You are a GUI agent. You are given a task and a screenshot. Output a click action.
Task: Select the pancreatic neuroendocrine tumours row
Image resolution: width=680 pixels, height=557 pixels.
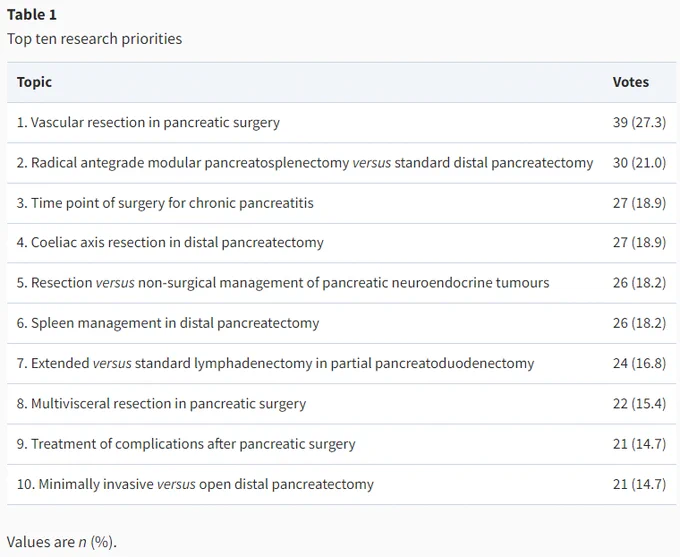coord(341,282)
